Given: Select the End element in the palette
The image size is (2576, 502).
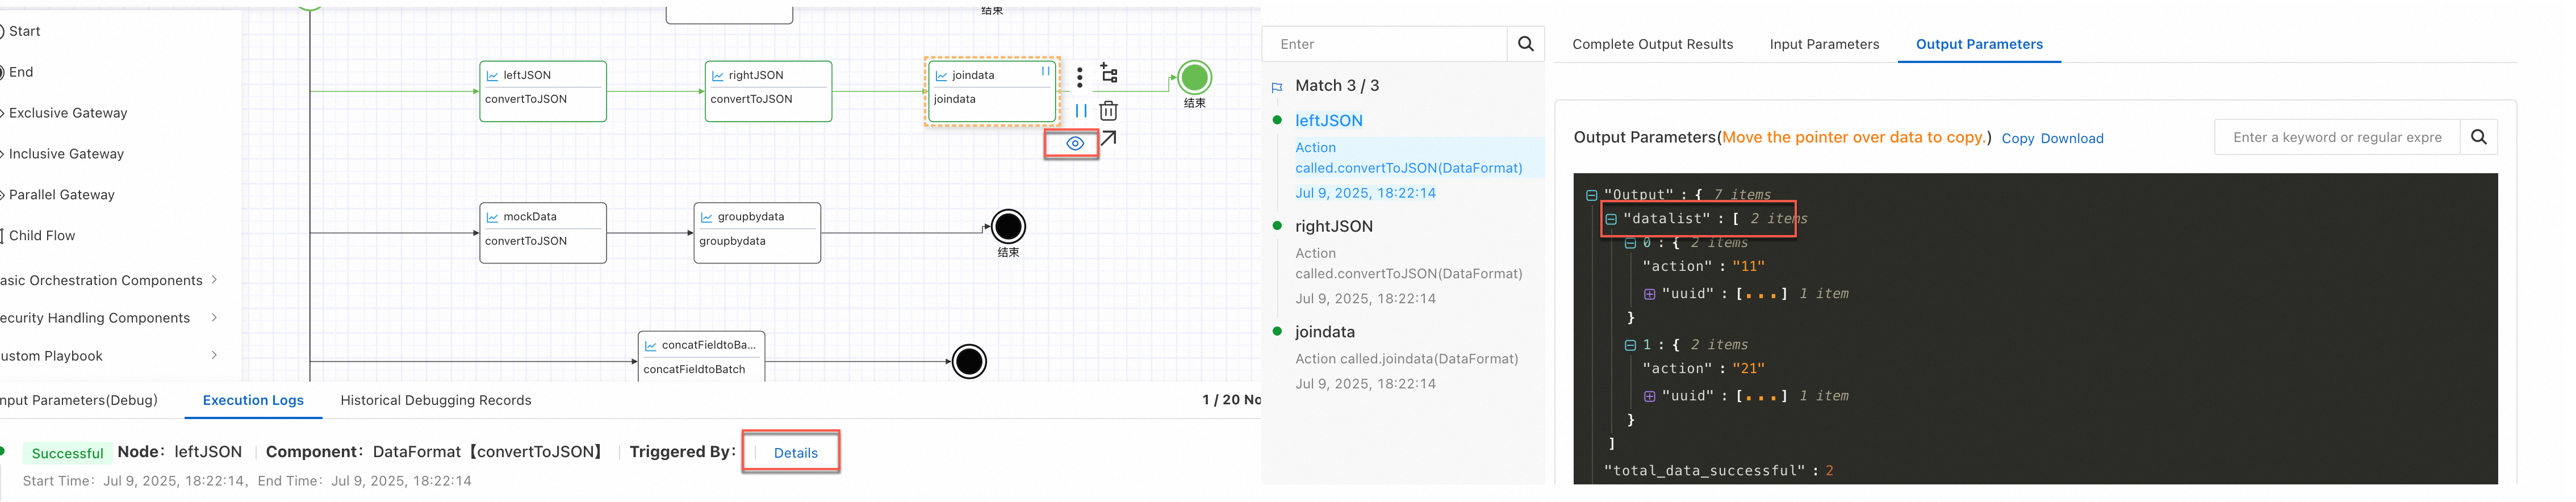Looking at the screenshot, I should 20,72.
